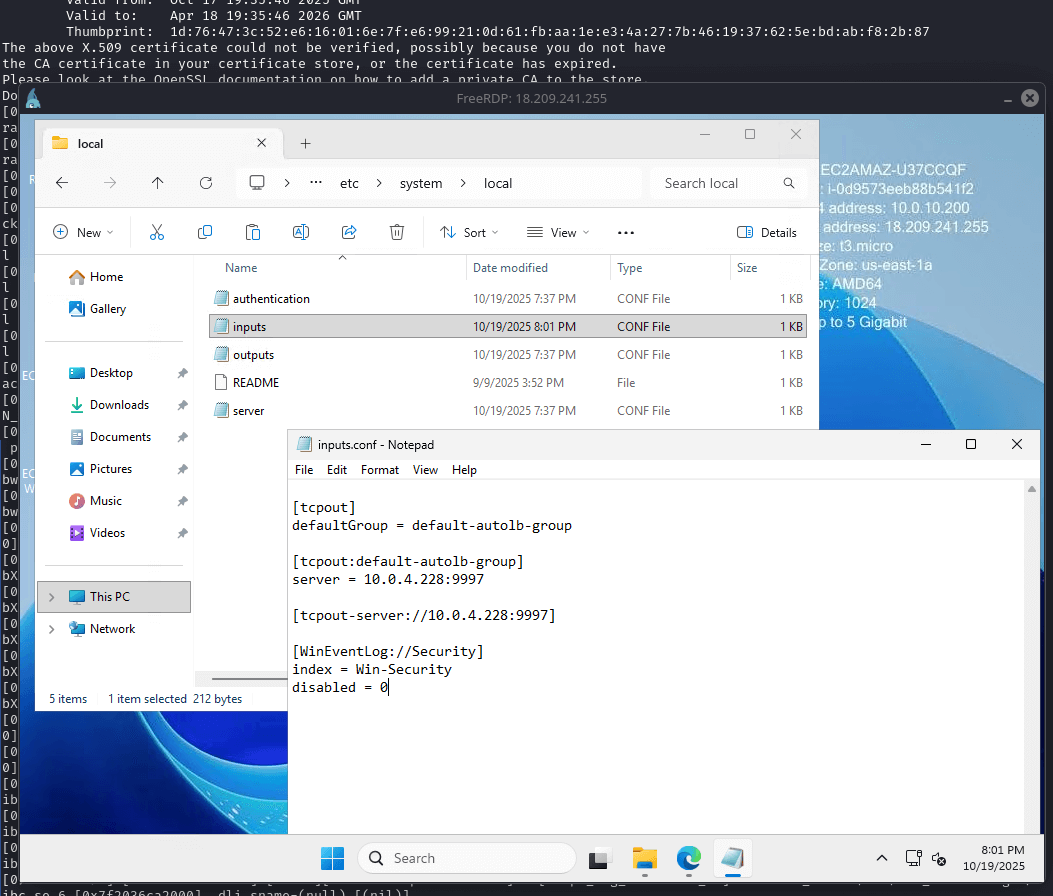Screen dimensions: 1053x896
Task: Click the Delete trash can icon
Action: click(x=397, y=232)
